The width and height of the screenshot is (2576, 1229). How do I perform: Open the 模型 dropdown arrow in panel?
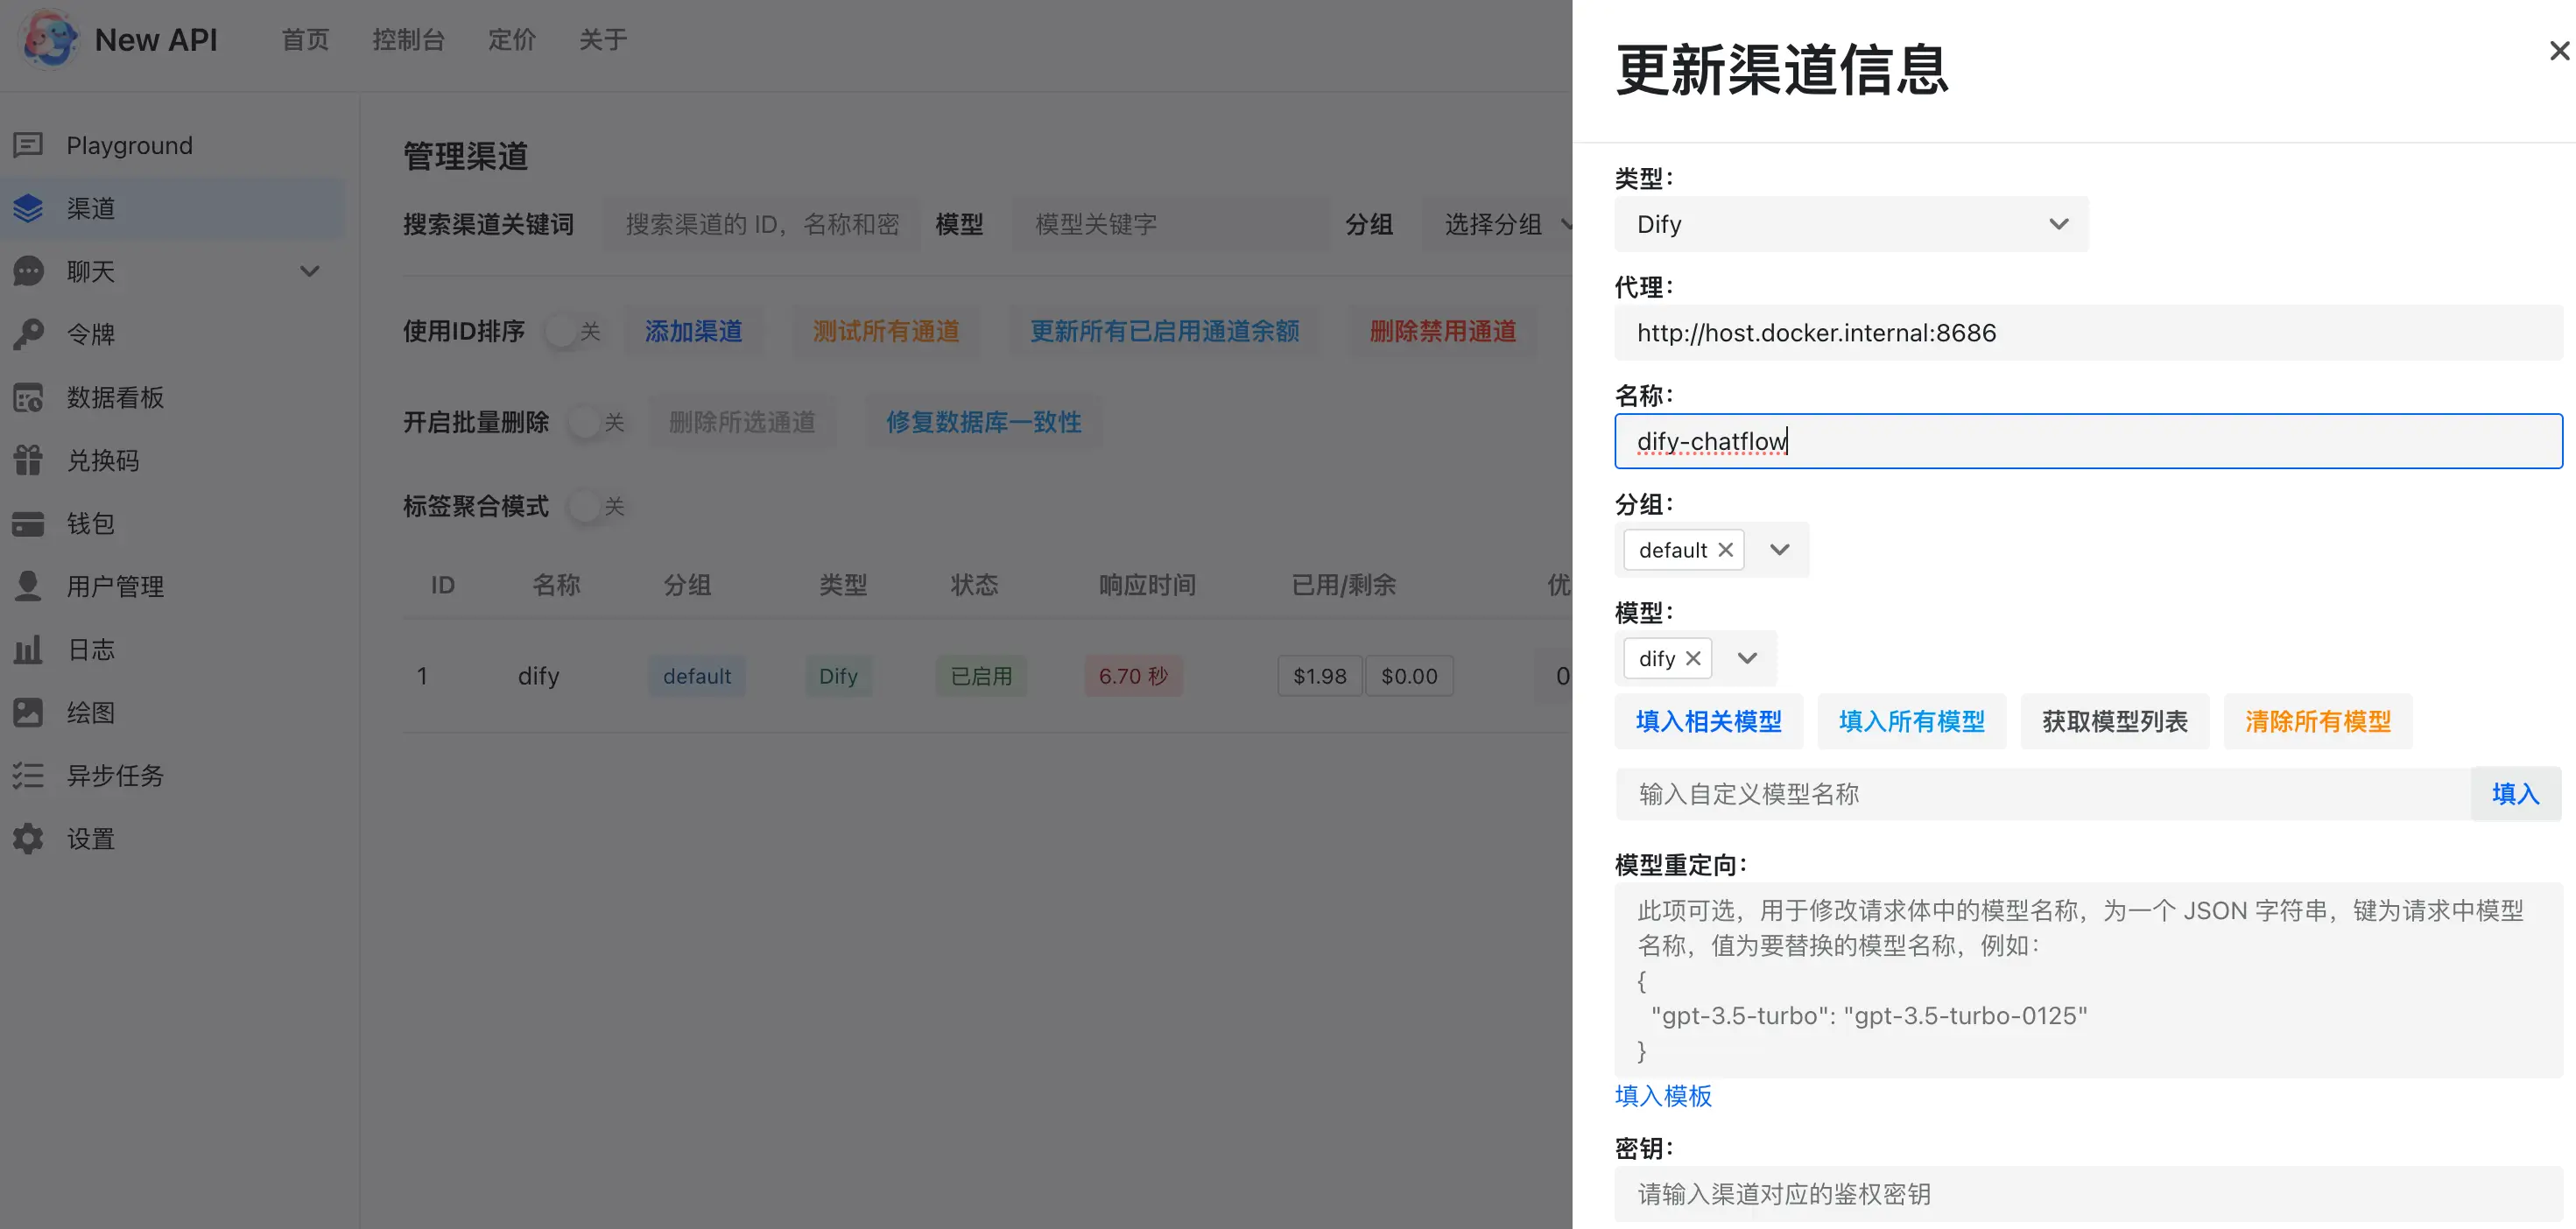coord(1747,658)
